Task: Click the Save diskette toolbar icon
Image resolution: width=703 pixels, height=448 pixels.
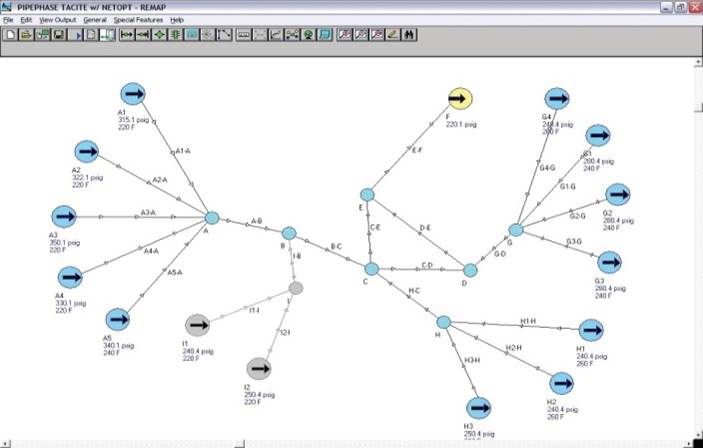Action: point(59,35)
